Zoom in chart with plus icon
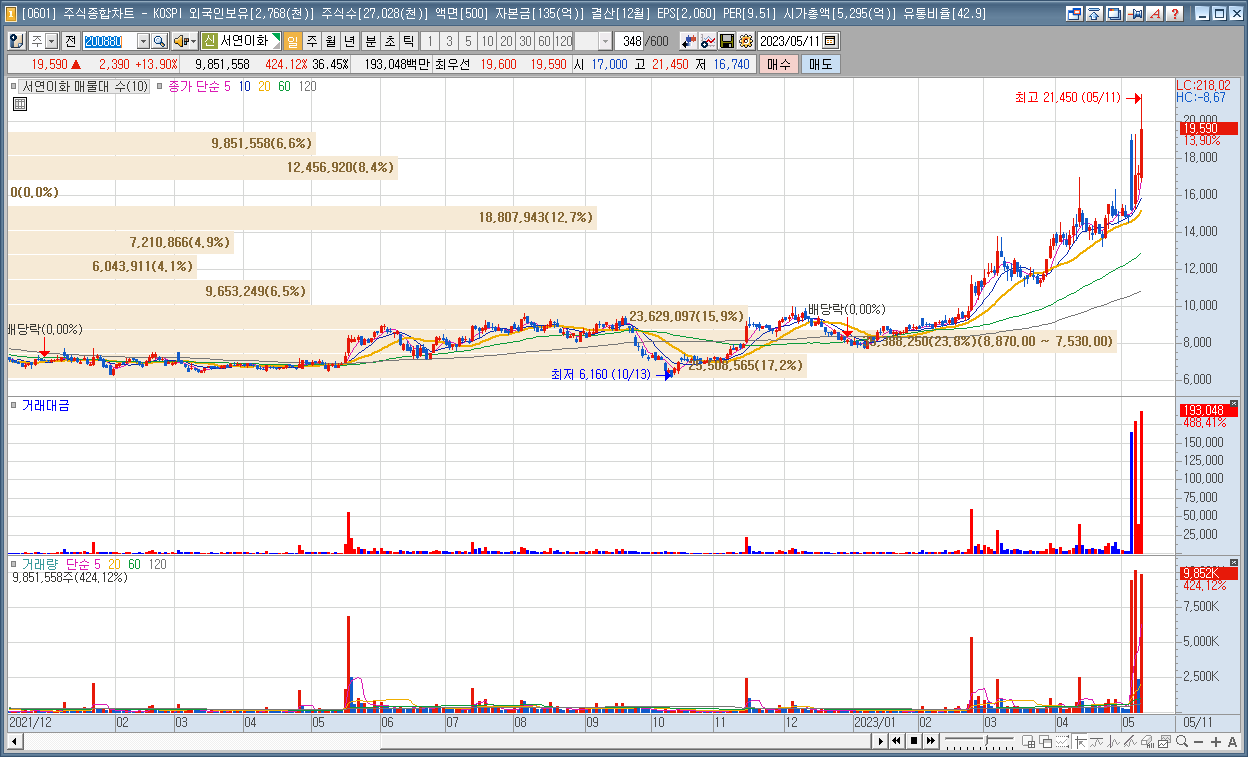 coord(1216,741)
